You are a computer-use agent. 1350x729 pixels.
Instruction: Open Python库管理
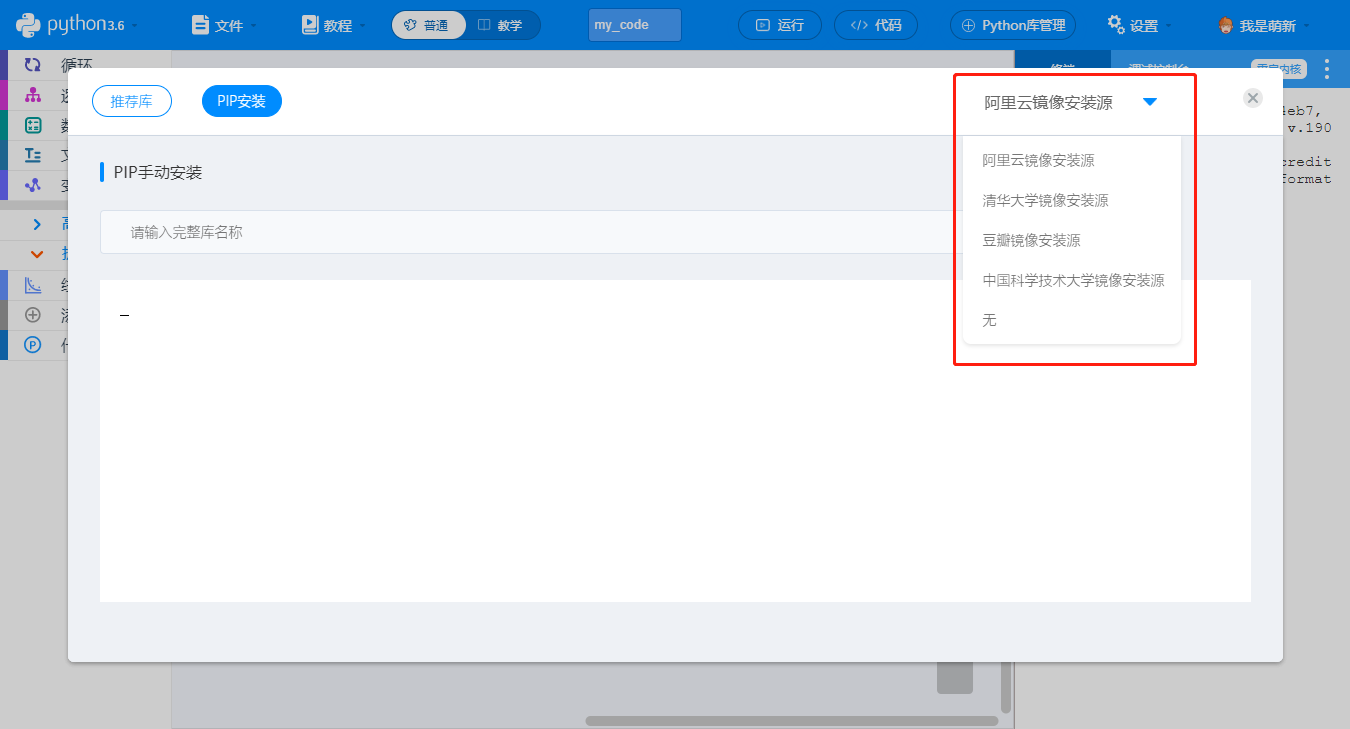1013,25
